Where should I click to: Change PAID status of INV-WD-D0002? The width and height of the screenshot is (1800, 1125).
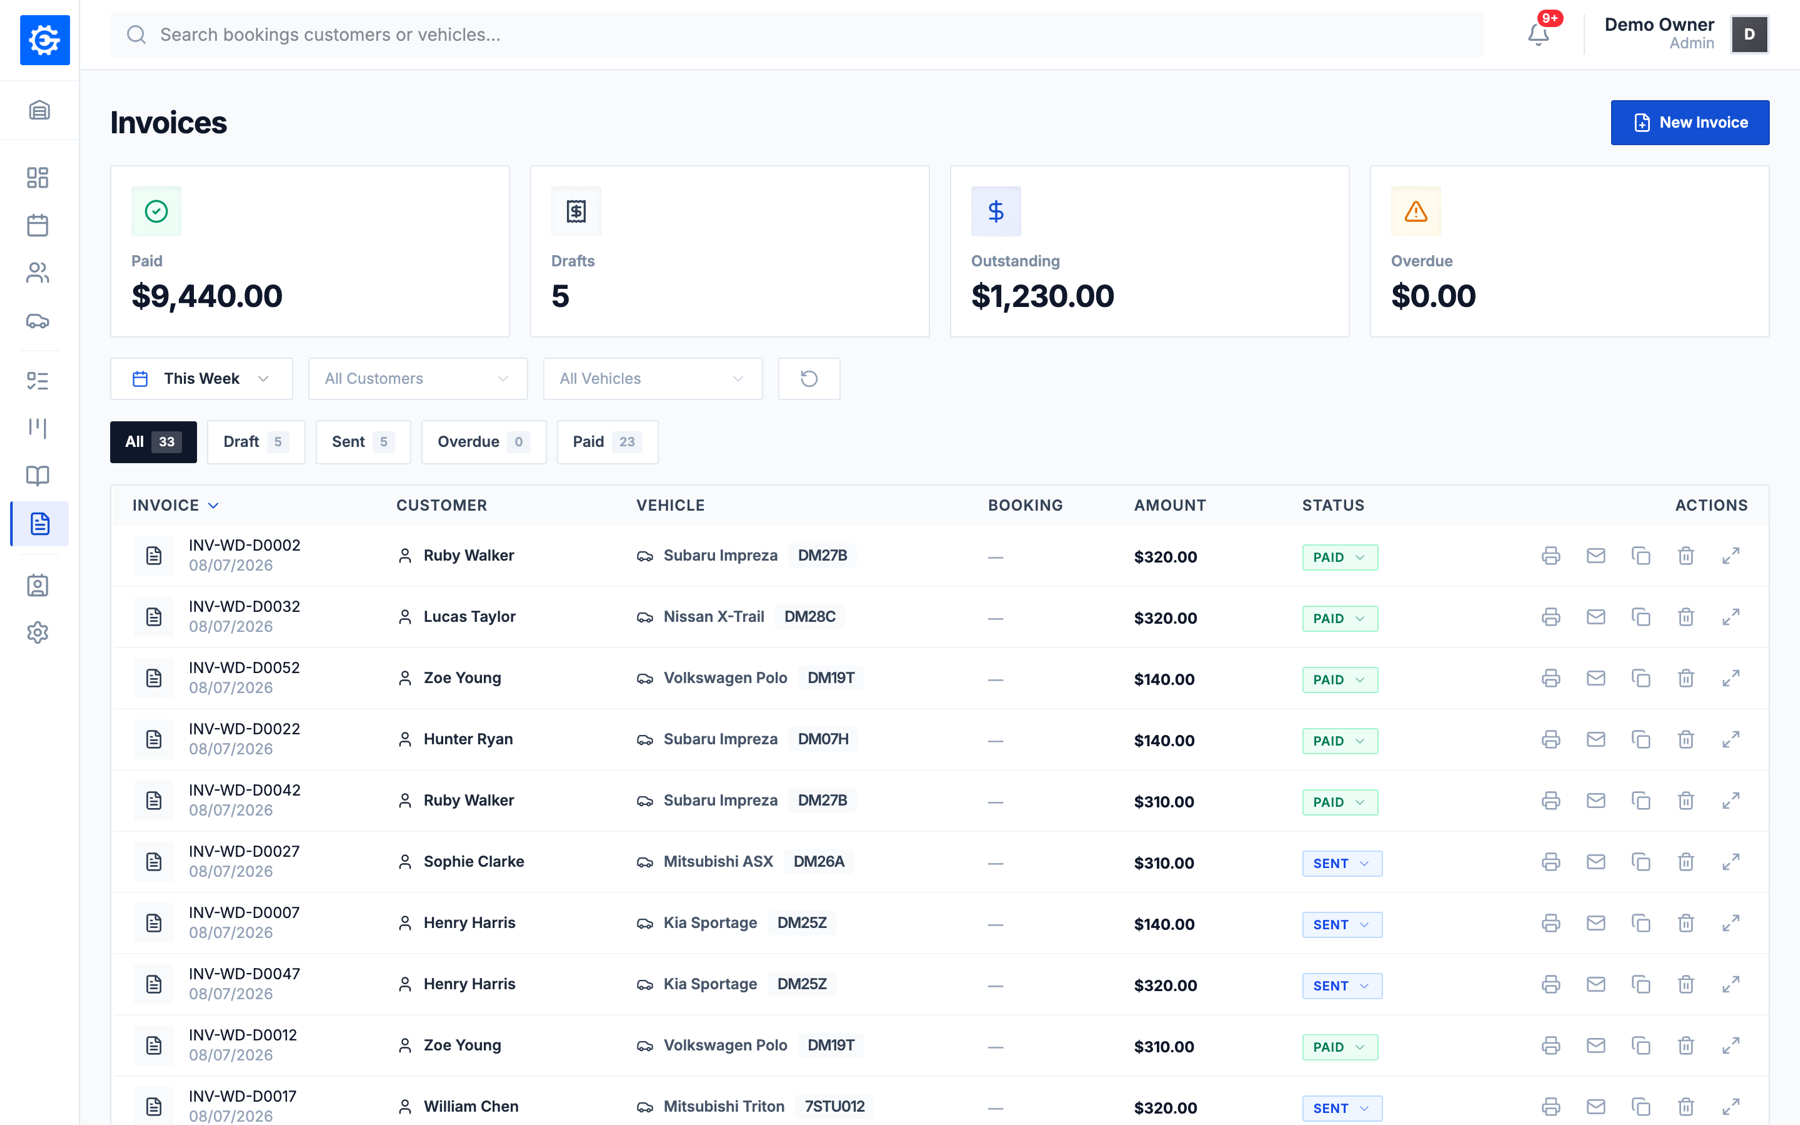click(1339, 557)
